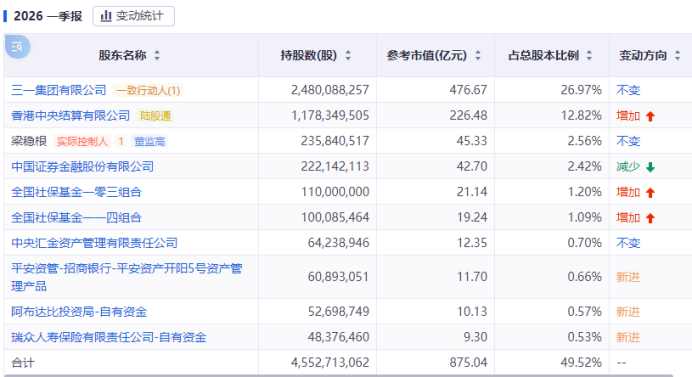
Task: Click the round search-list icon above the table
Action: [x=18, y=46]
